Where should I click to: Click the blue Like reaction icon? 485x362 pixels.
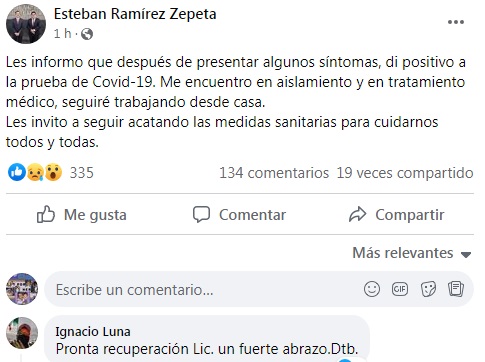[17, 172]
